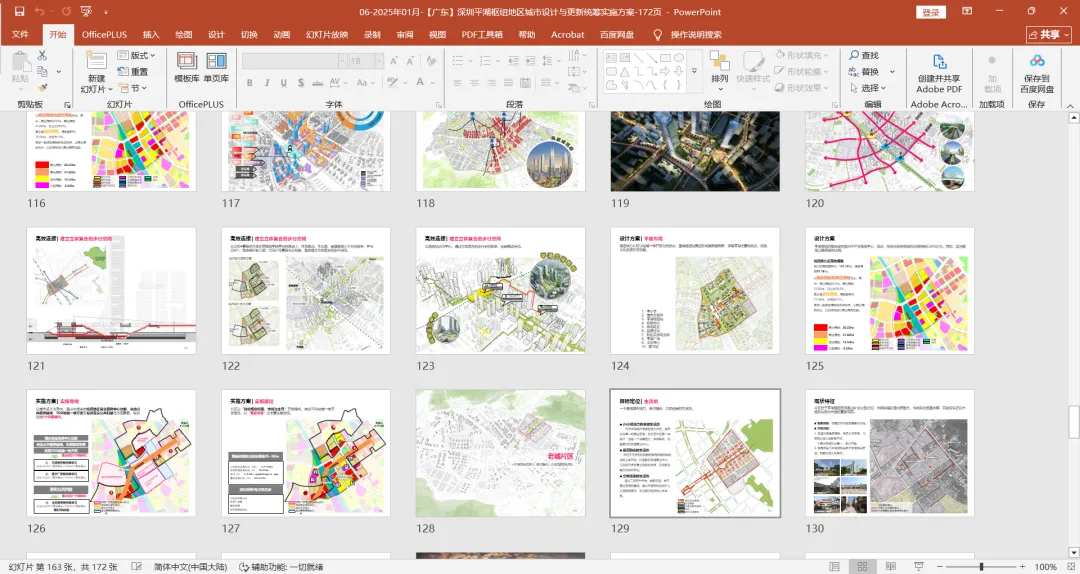Image resolution: width=1080 pixels, height=574 pixels.
Task: Click the vertical scrollbar down arrow
Action: (1073, 552)
